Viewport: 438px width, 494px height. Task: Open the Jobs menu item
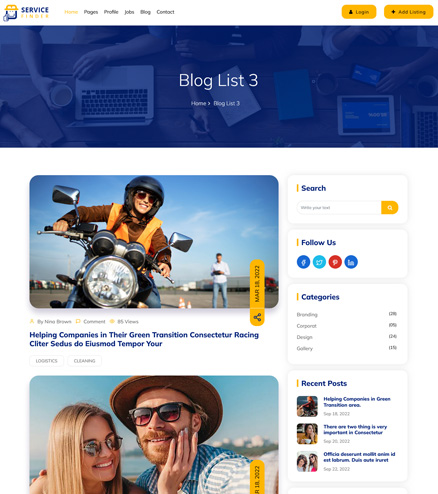129,12
